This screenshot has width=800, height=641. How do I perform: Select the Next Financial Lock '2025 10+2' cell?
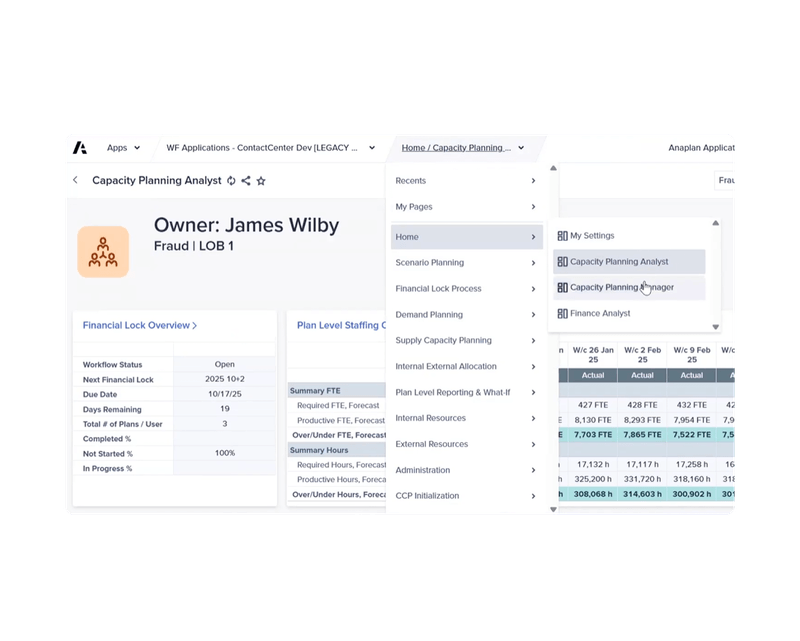pos(224,379)
